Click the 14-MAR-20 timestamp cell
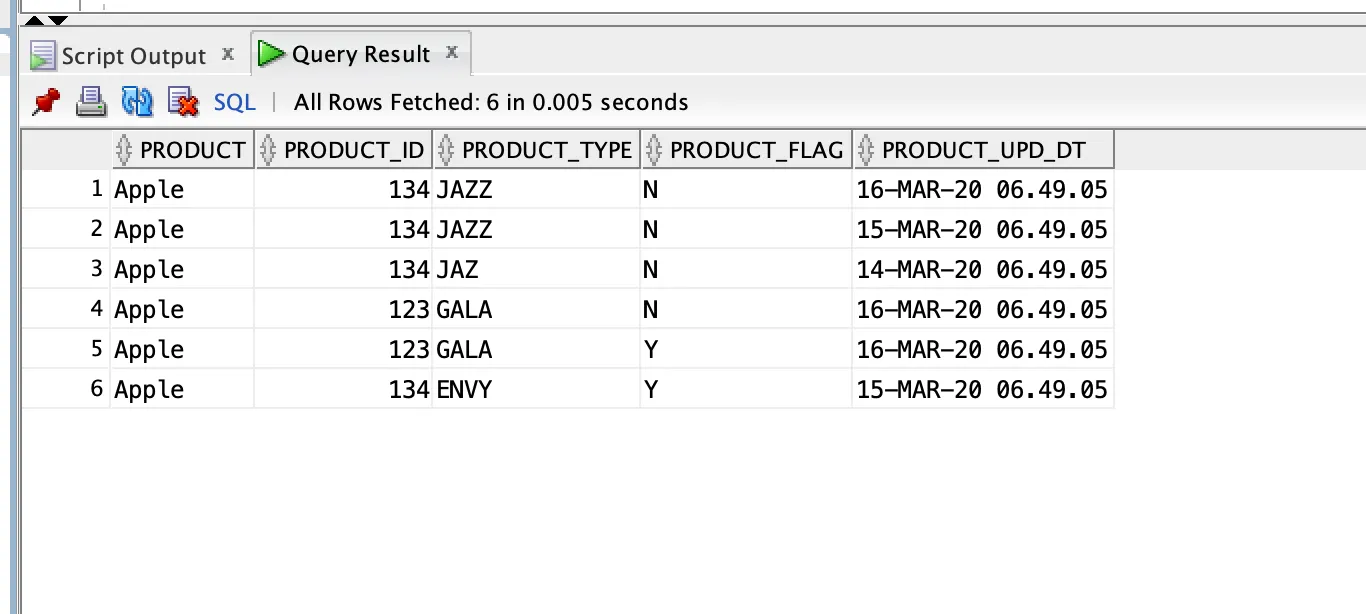Screen dimensions: 1366x614 coord(981,269)
